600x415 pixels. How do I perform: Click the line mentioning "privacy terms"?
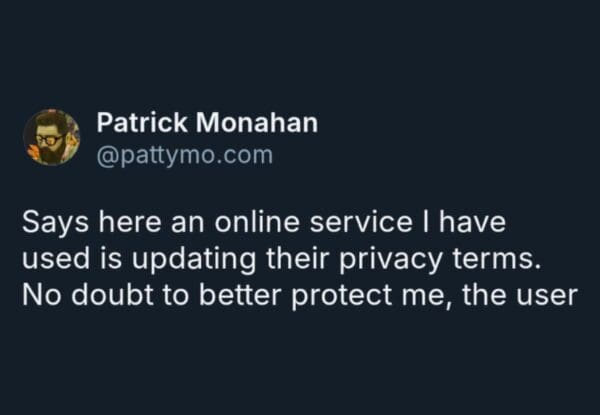(281, 258)
